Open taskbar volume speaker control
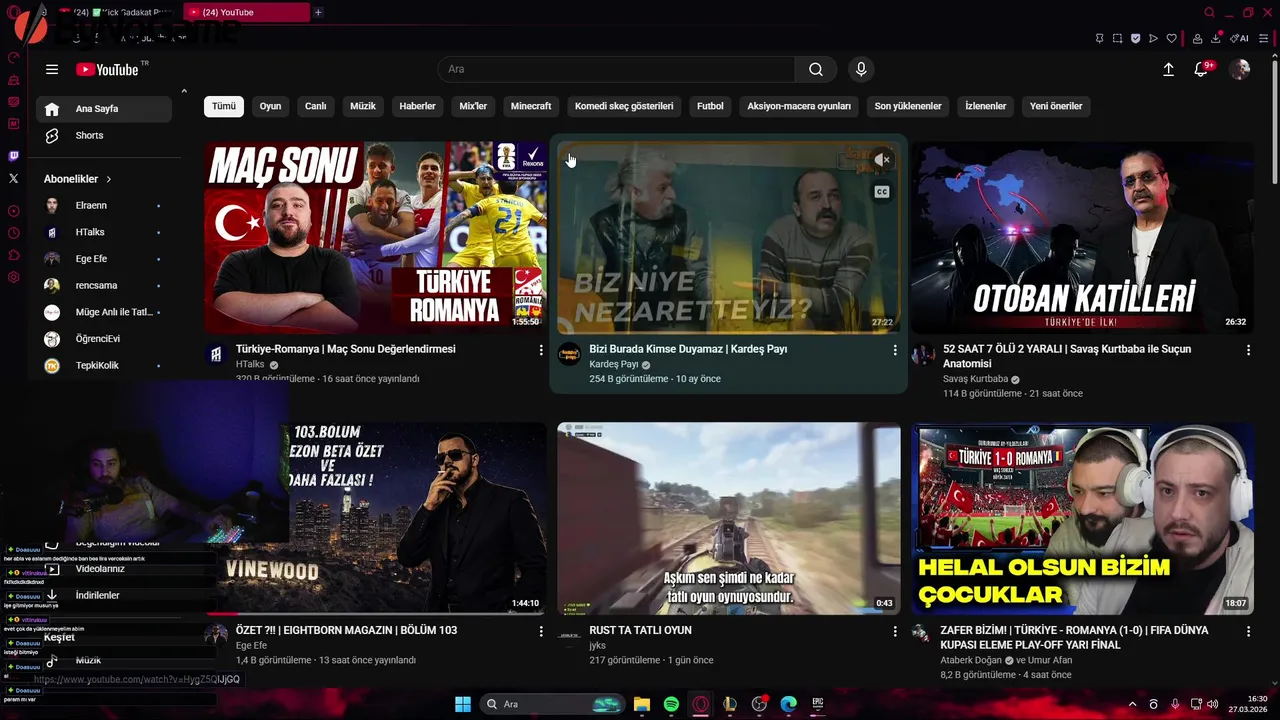Screen dimensions: 1280x720 1212,704
